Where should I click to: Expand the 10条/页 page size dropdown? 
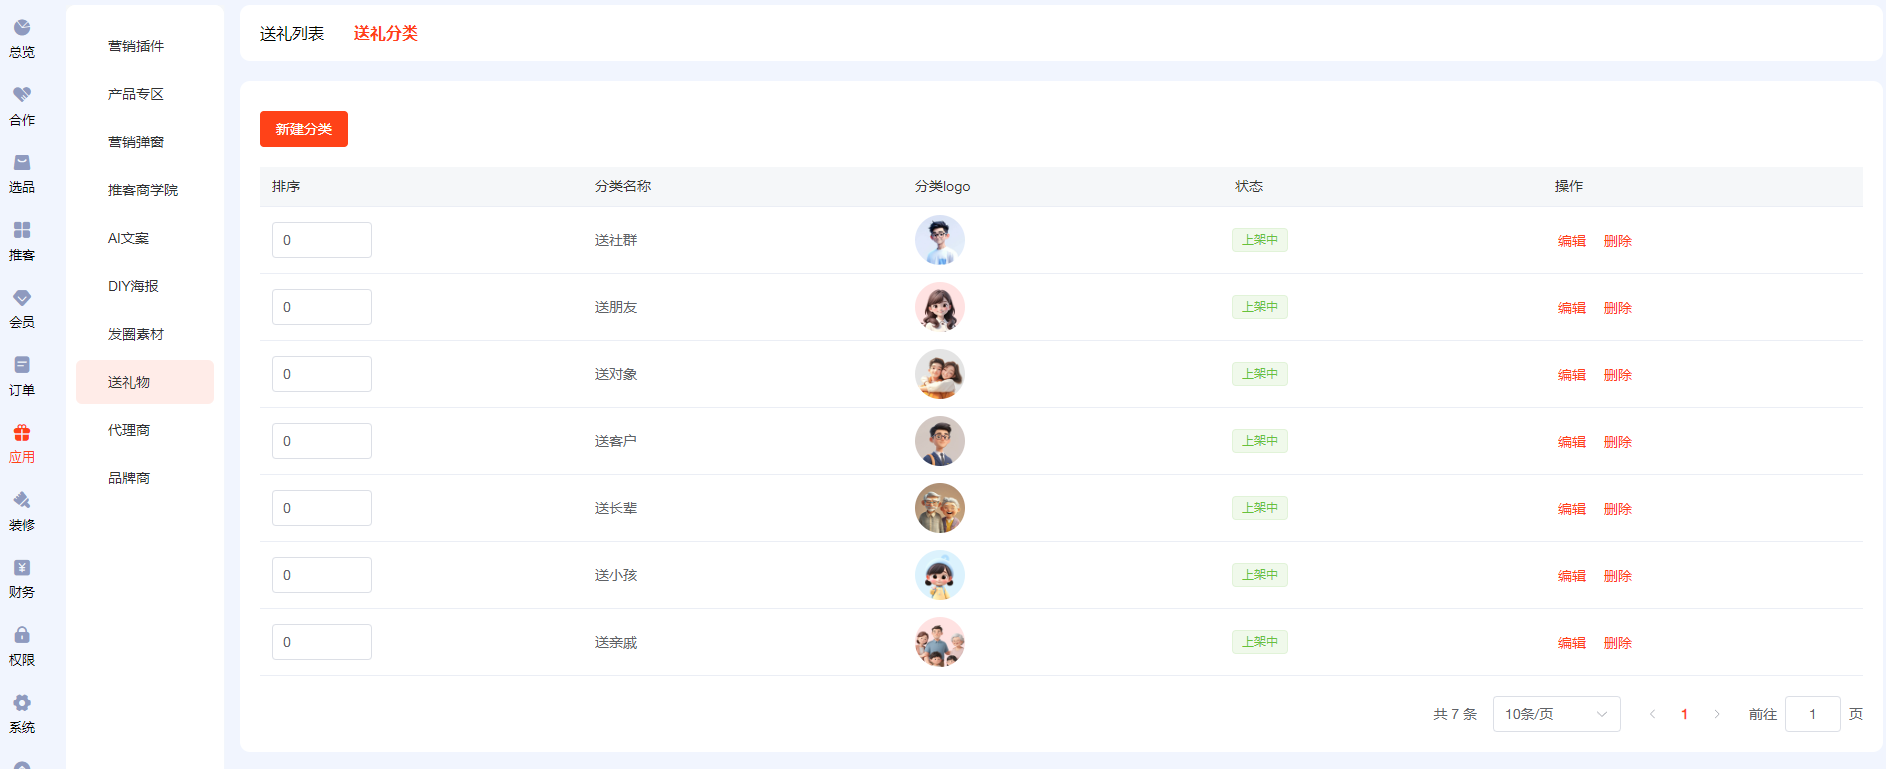point(1556,714)
